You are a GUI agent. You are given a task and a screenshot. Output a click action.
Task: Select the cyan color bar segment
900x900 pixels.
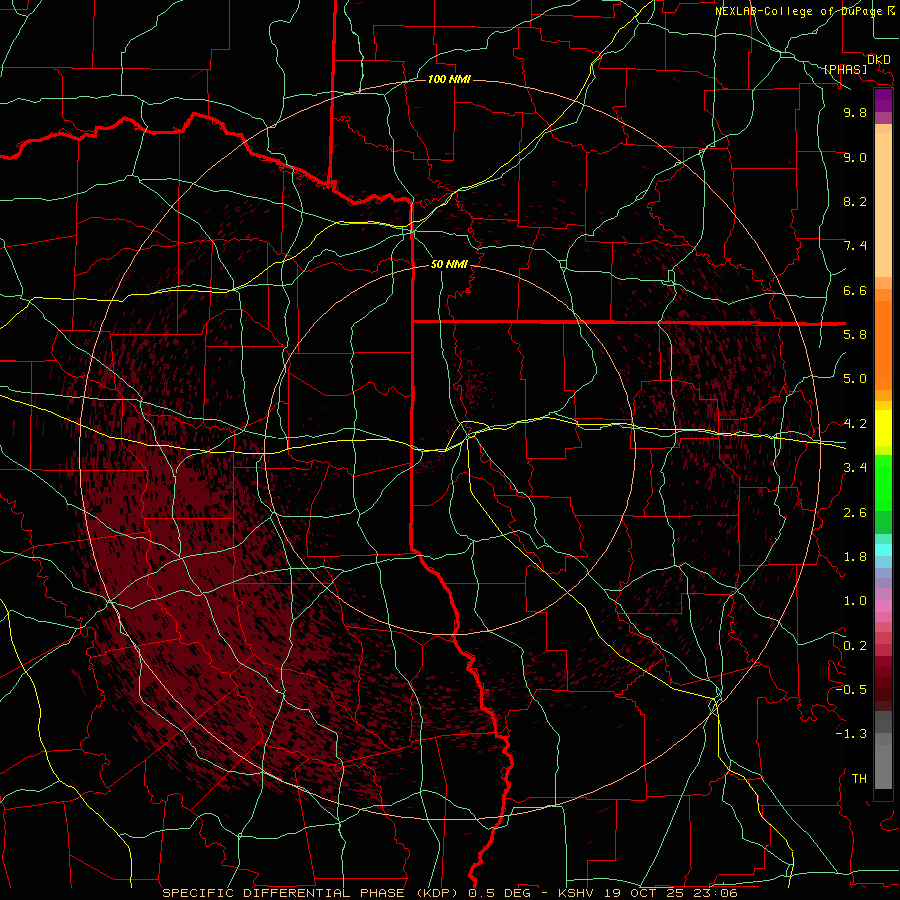(883, 550)
